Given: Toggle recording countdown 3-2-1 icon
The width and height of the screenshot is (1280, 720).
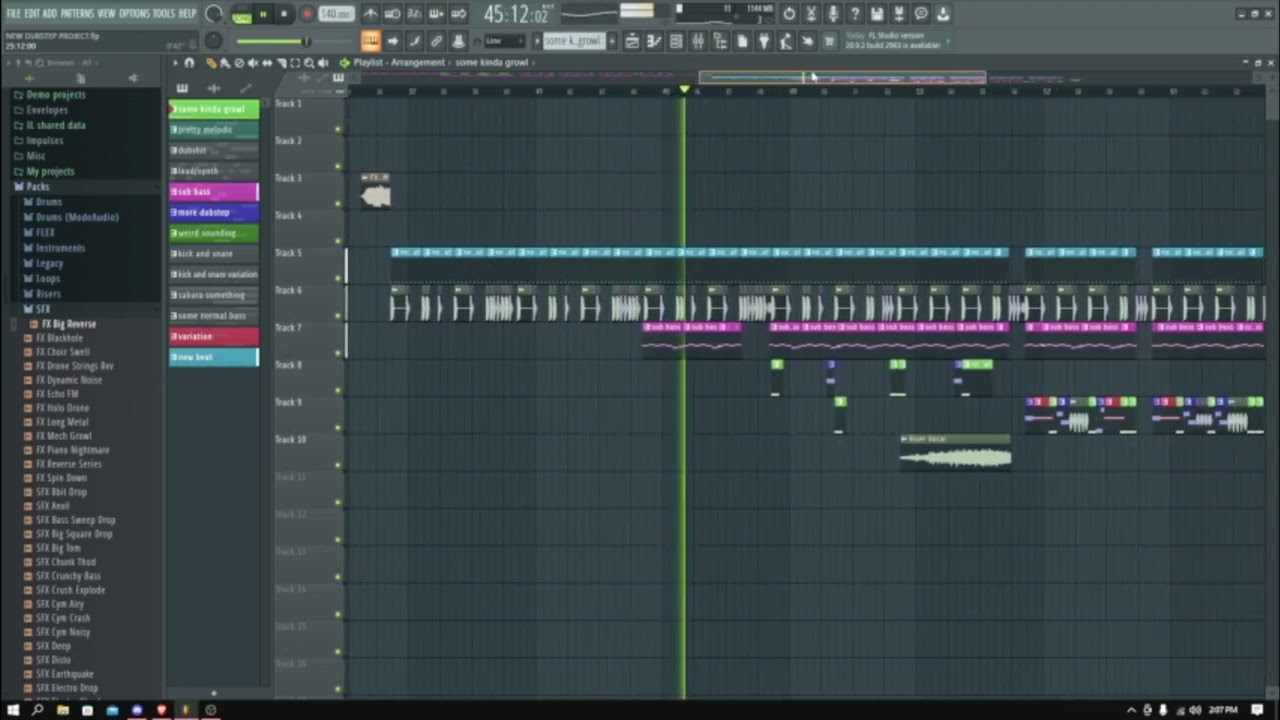Looking at the screenshot, I should 414,14.
